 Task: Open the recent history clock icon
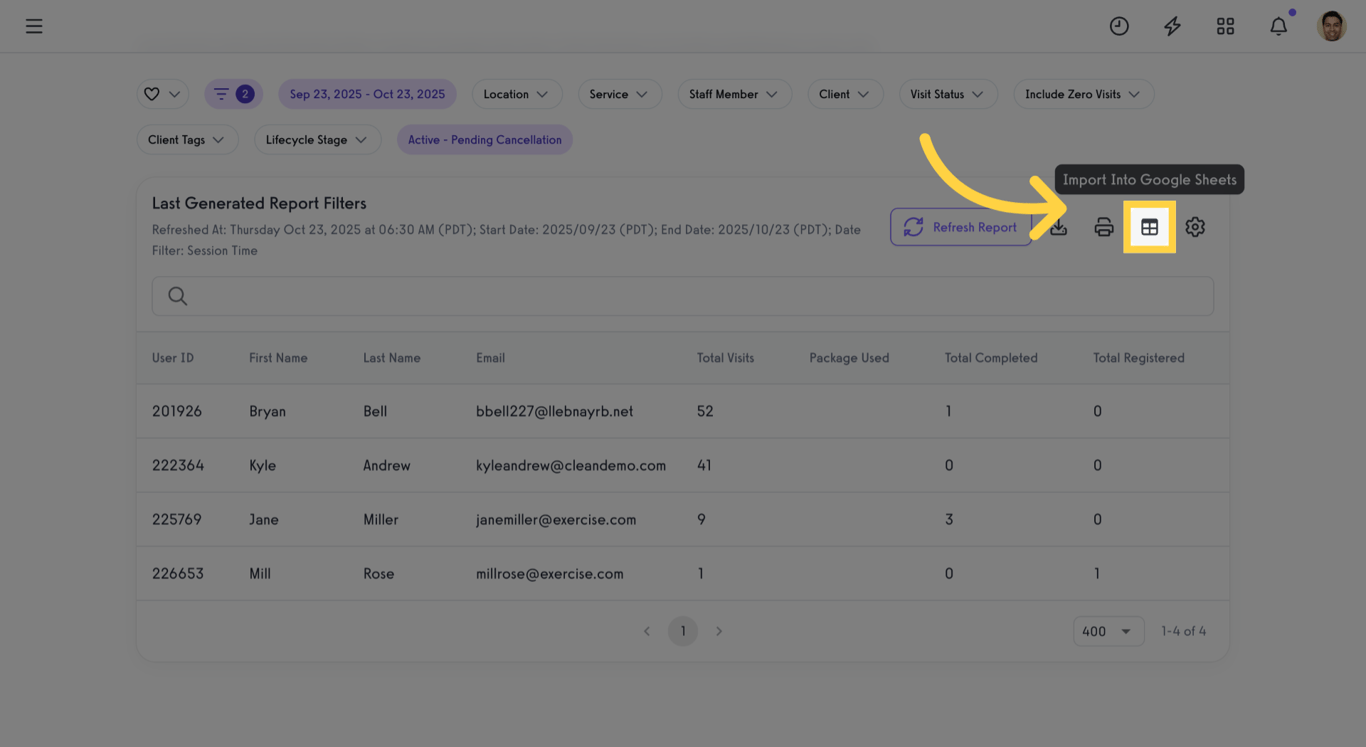(x=1119, y=26)
